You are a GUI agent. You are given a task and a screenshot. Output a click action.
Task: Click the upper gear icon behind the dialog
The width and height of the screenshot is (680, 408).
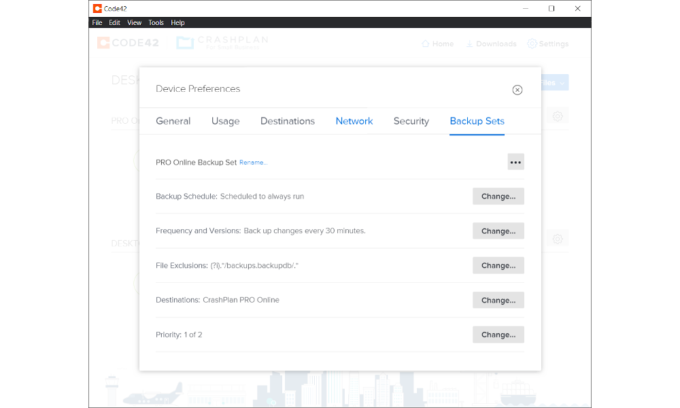[x=557, y=116]
